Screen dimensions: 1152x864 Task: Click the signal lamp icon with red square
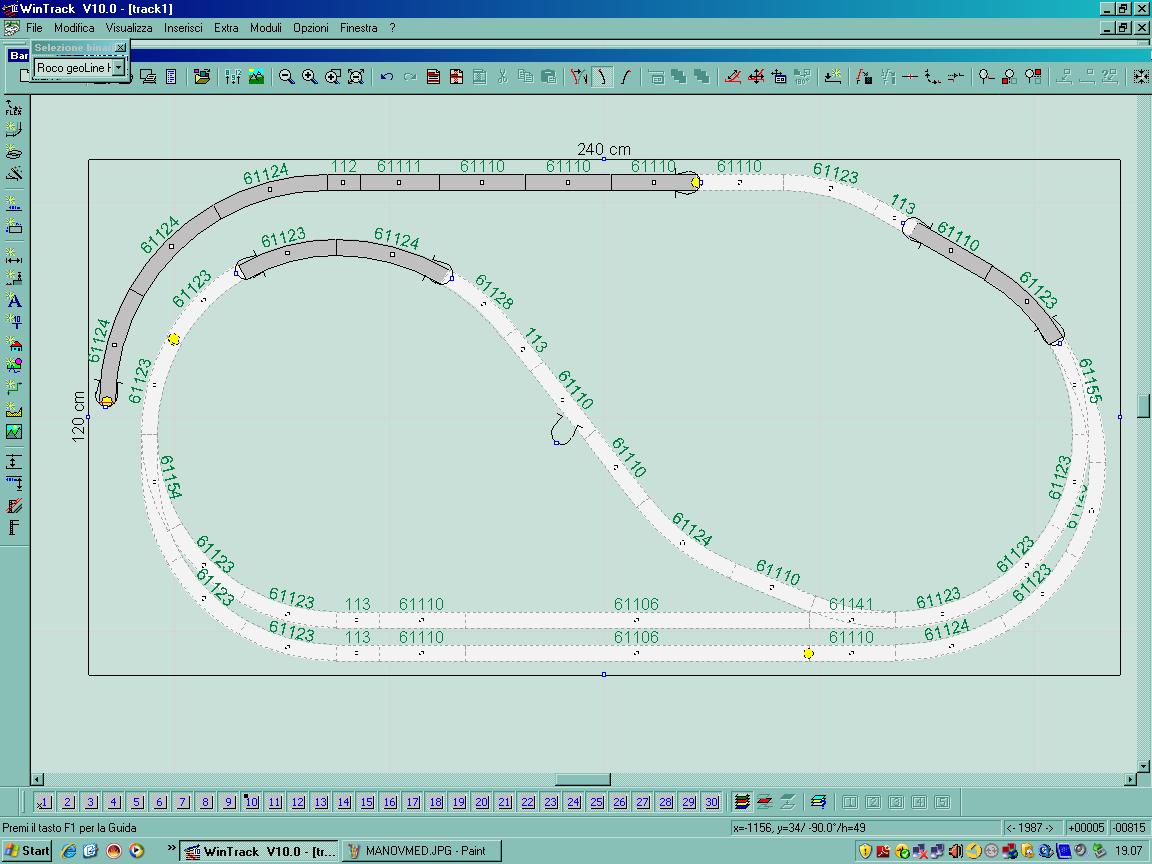(1033, 76)
